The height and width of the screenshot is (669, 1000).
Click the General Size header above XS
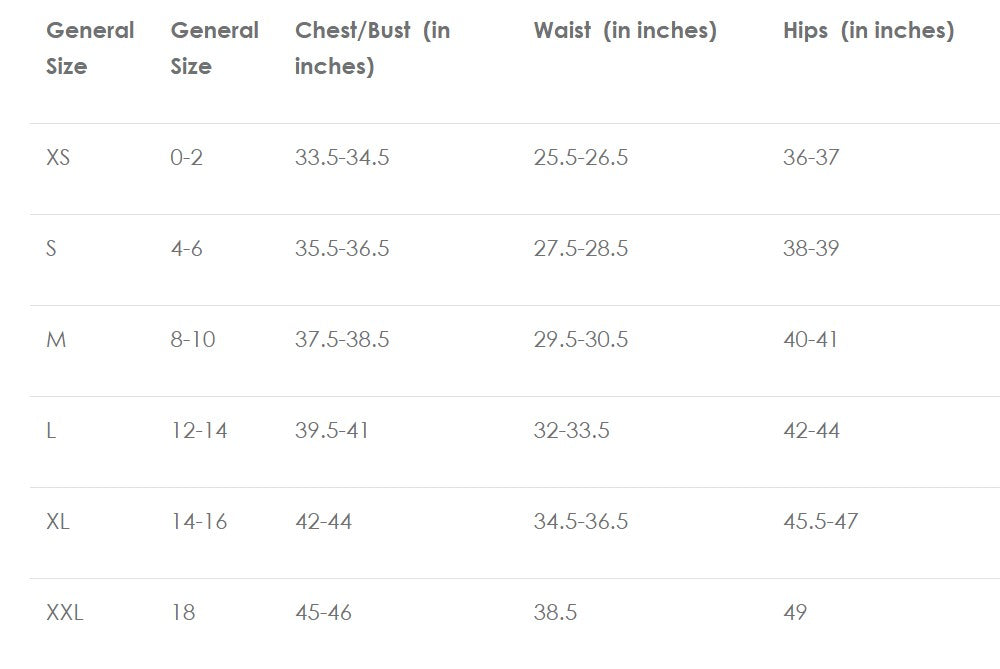(90, 48)
